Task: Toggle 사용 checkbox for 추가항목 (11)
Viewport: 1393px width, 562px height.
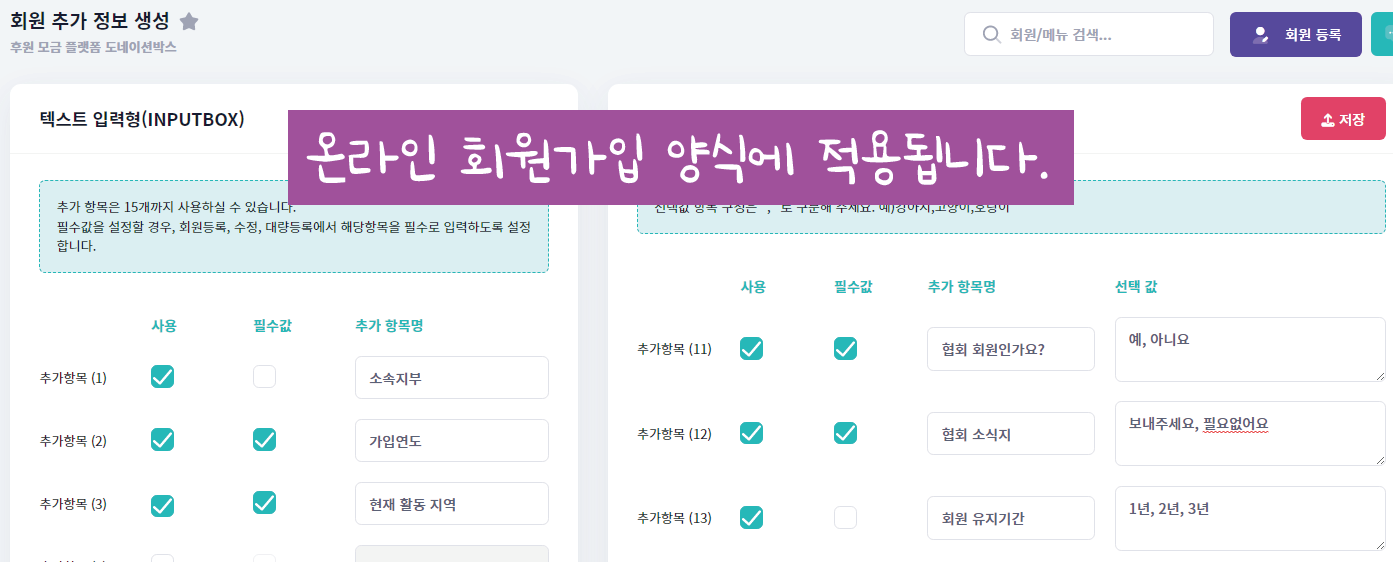Action: 751,348
